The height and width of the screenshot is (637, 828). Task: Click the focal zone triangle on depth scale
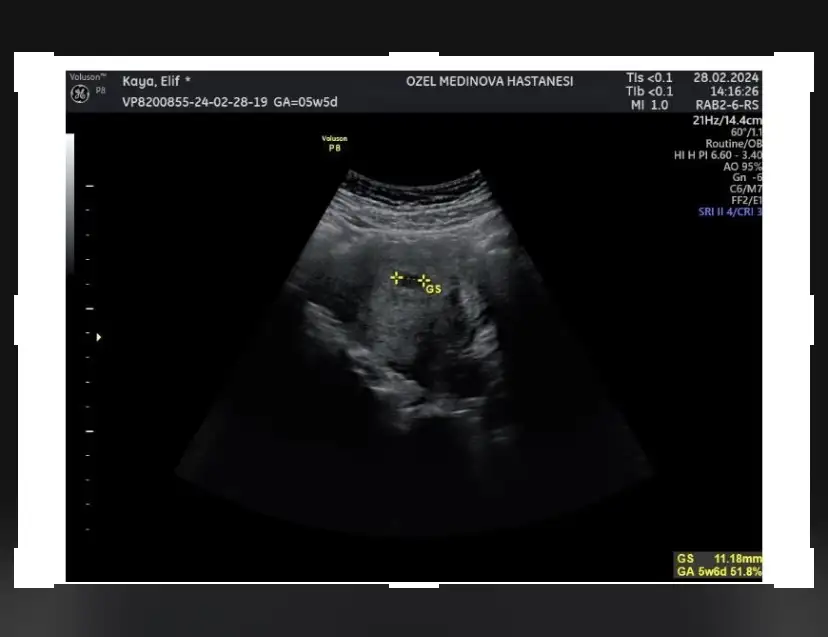98,338
